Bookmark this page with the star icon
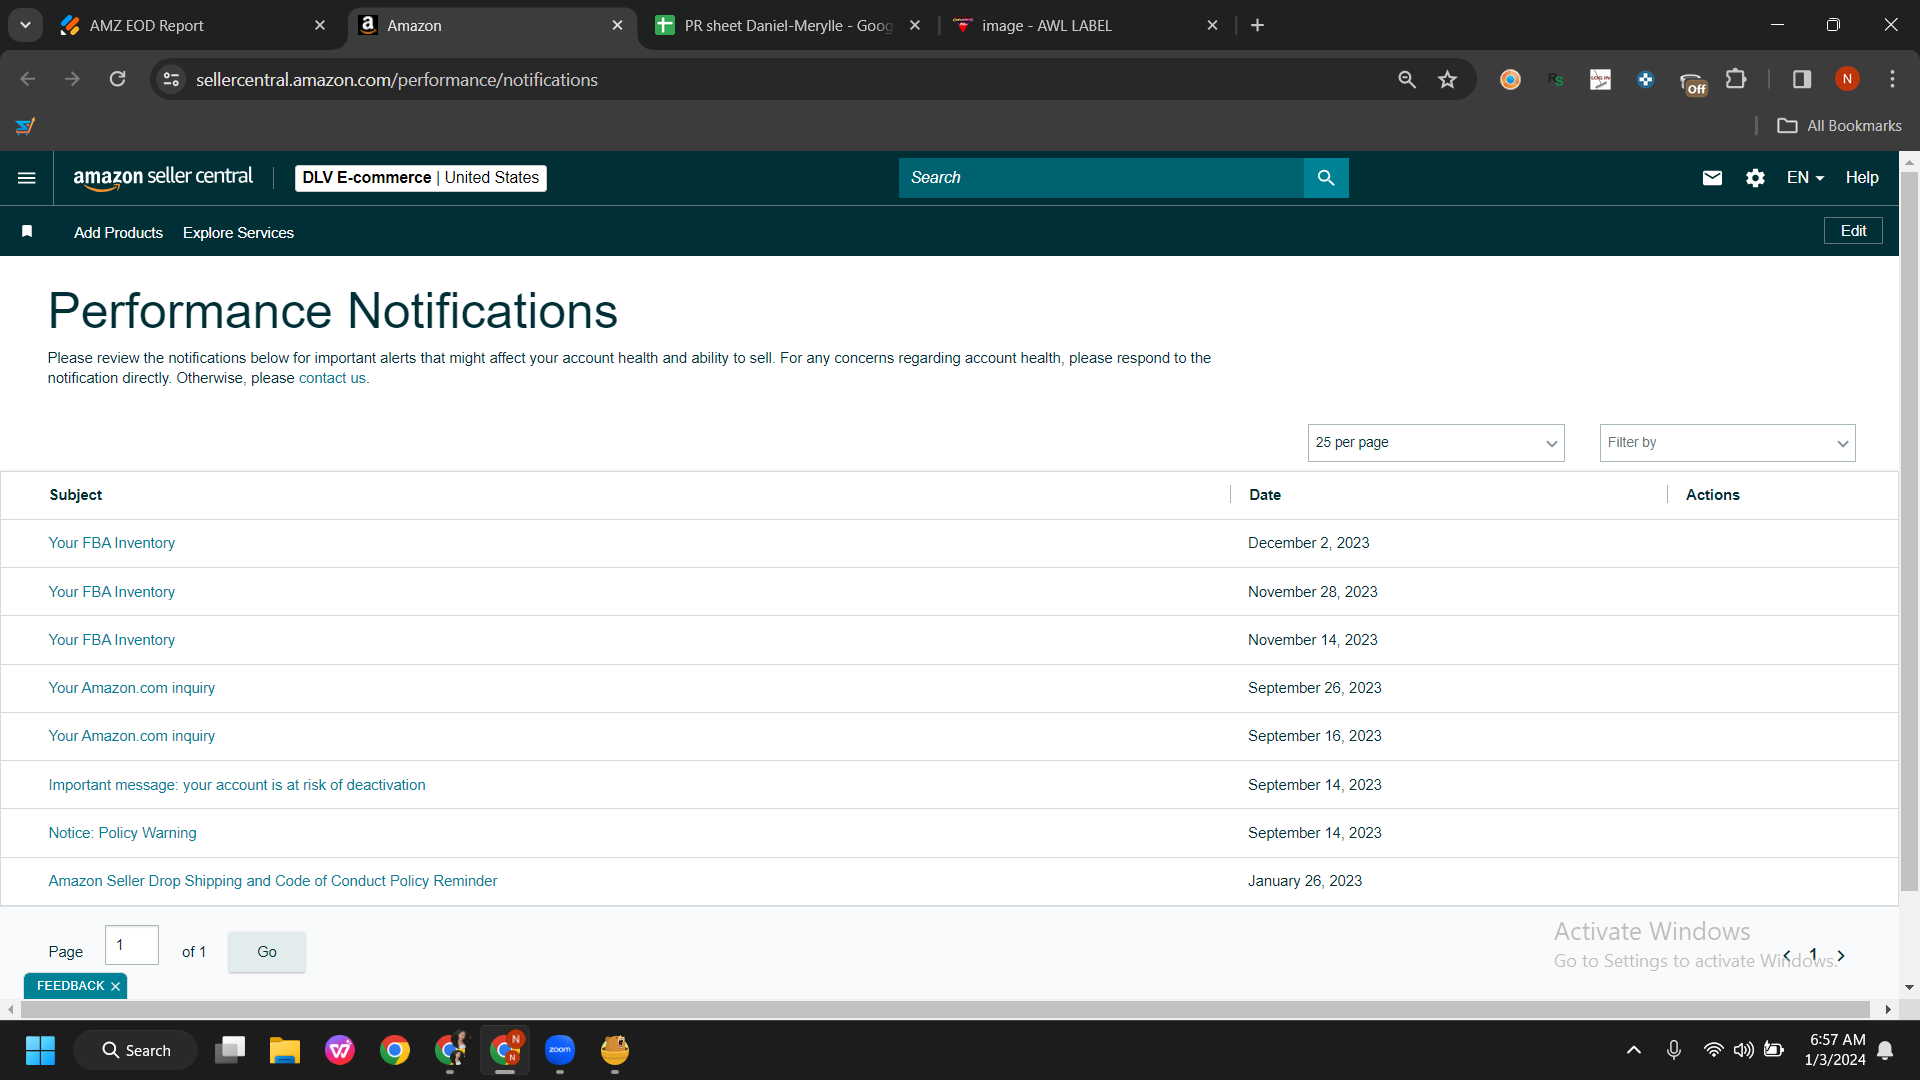 (x=1447, y=79)
